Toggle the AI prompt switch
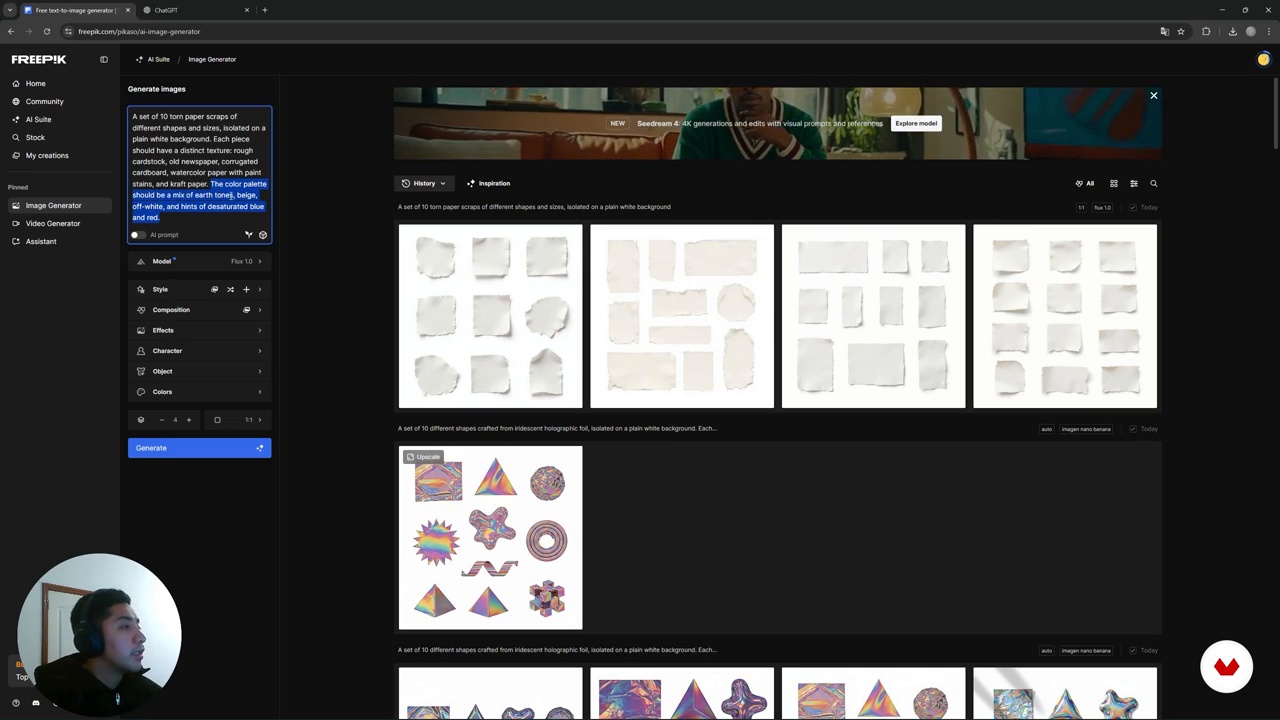The image size is (1280, 720). [x=138, y=235]
